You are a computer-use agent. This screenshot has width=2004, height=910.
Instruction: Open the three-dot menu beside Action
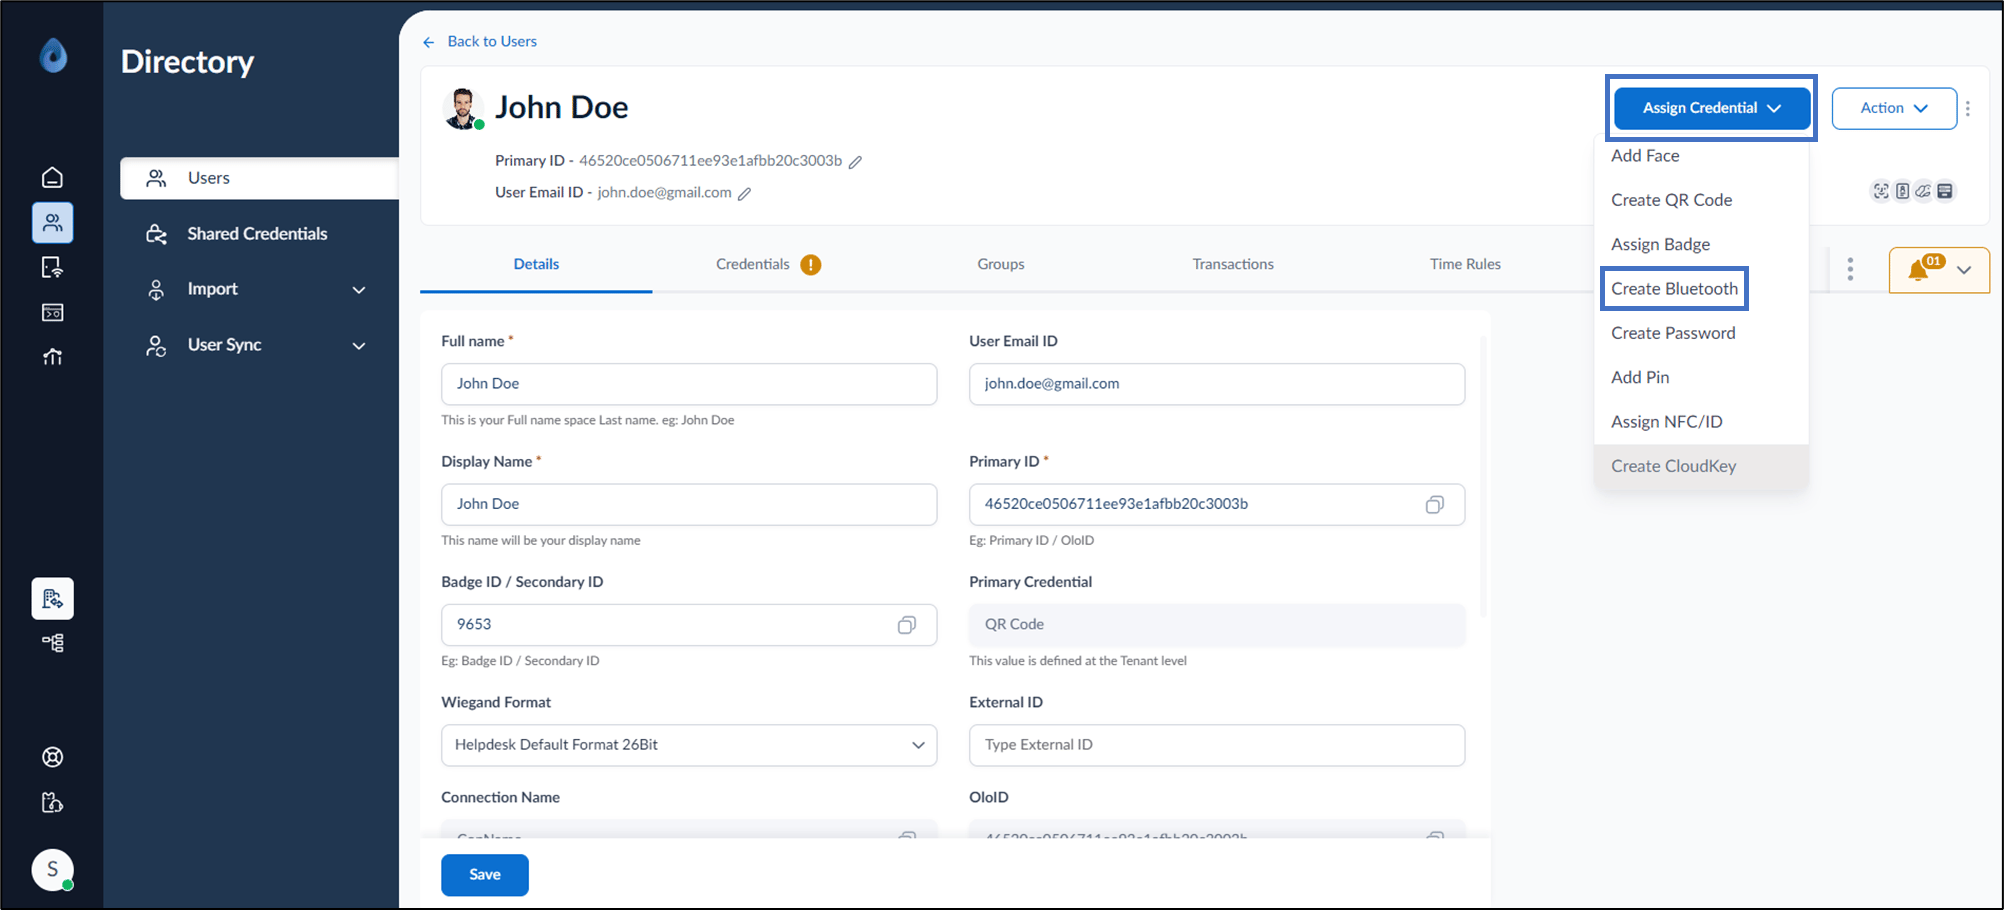1968,108
